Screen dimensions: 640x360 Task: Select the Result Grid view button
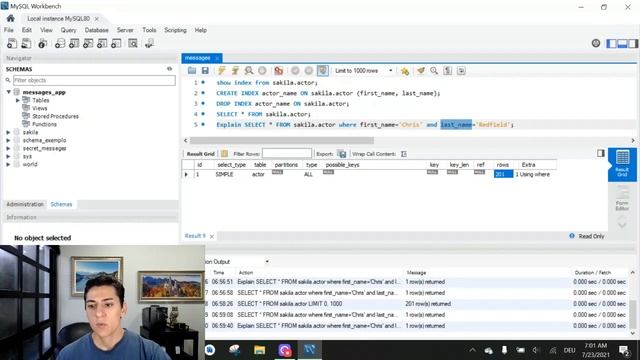[x=622, y=164]
